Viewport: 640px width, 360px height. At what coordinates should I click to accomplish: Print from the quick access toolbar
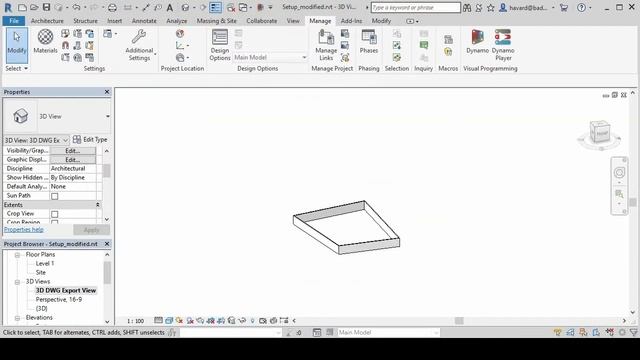coord(112,7)
